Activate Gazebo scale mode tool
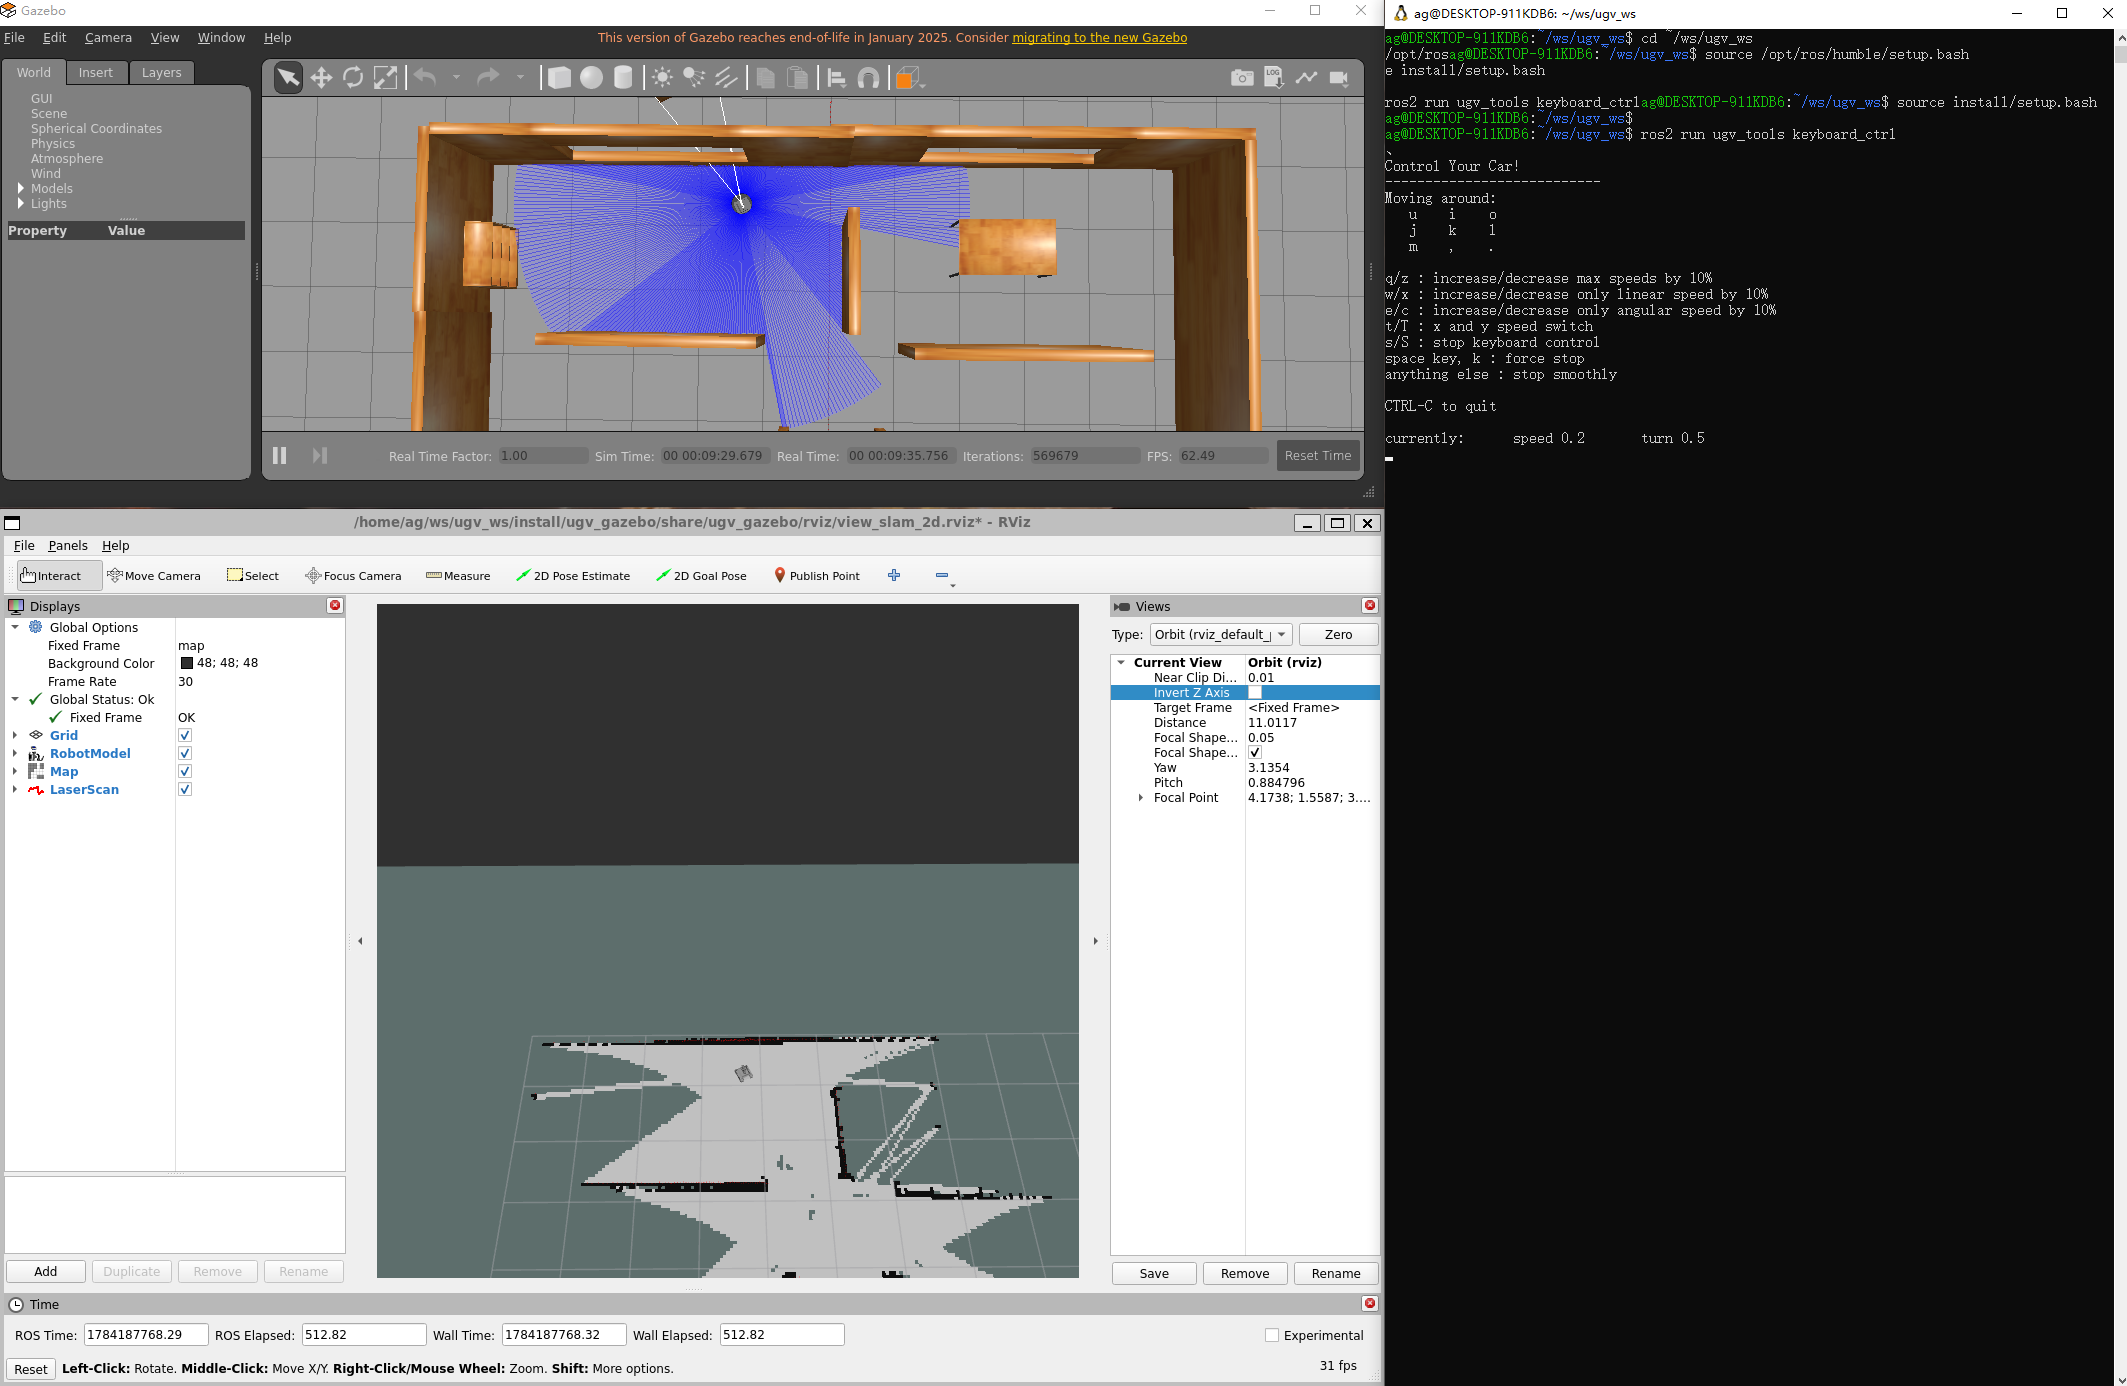This screenshot has width=2127, height=1386. [x=385, y=78]
